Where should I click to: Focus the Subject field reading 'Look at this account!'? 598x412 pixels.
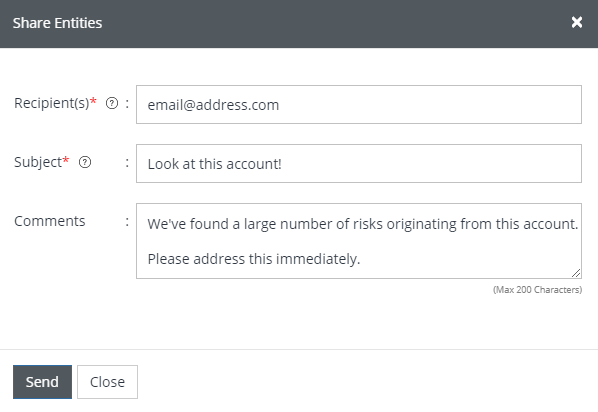[x=359, y=163]
